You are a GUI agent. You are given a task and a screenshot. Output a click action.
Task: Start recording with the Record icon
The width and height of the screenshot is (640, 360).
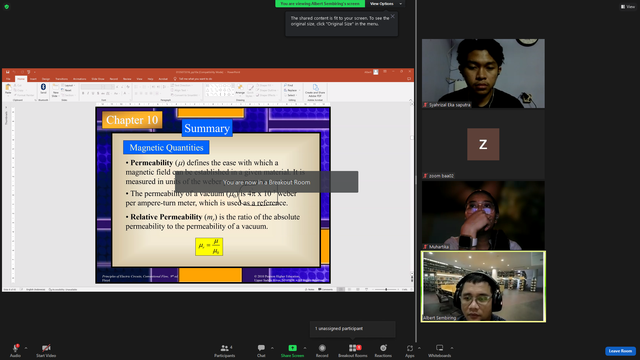point(322,348)
